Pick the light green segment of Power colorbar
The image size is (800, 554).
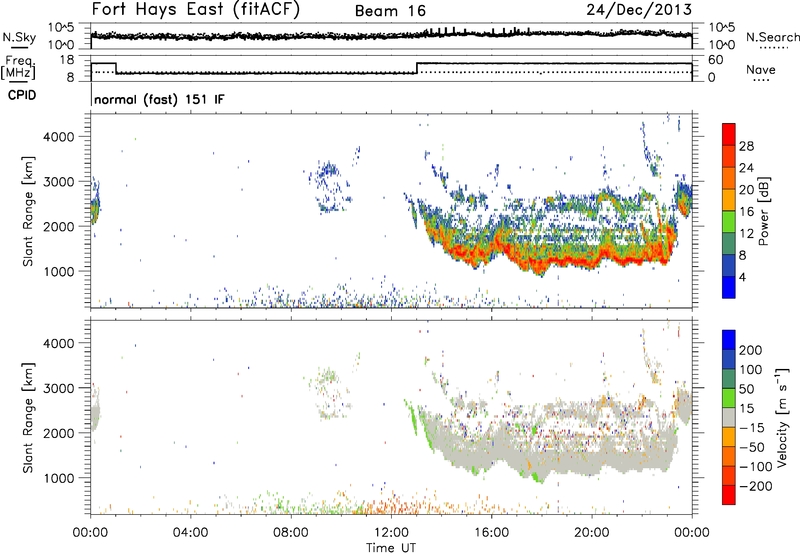pyautogui.click(x=729, y=221)
